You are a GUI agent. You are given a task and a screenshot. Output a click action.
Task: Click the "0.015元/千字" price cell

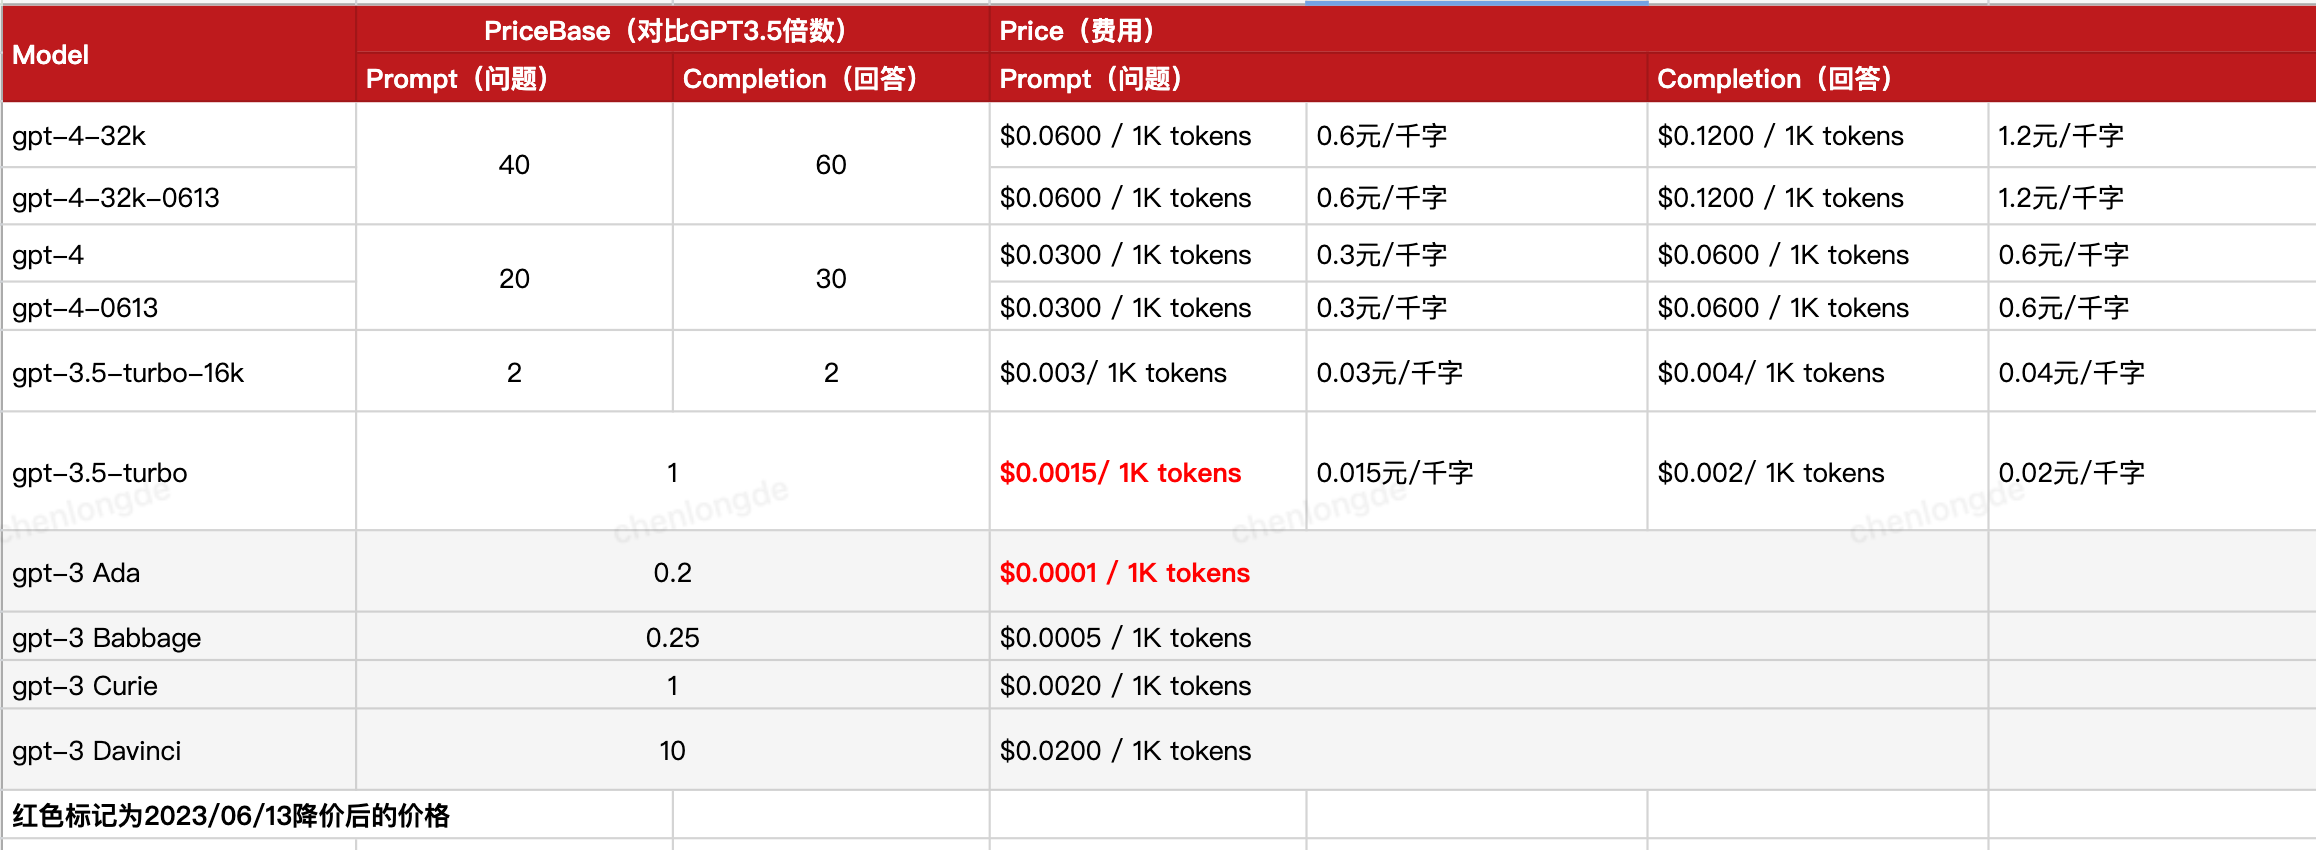tap(1394, 473)
